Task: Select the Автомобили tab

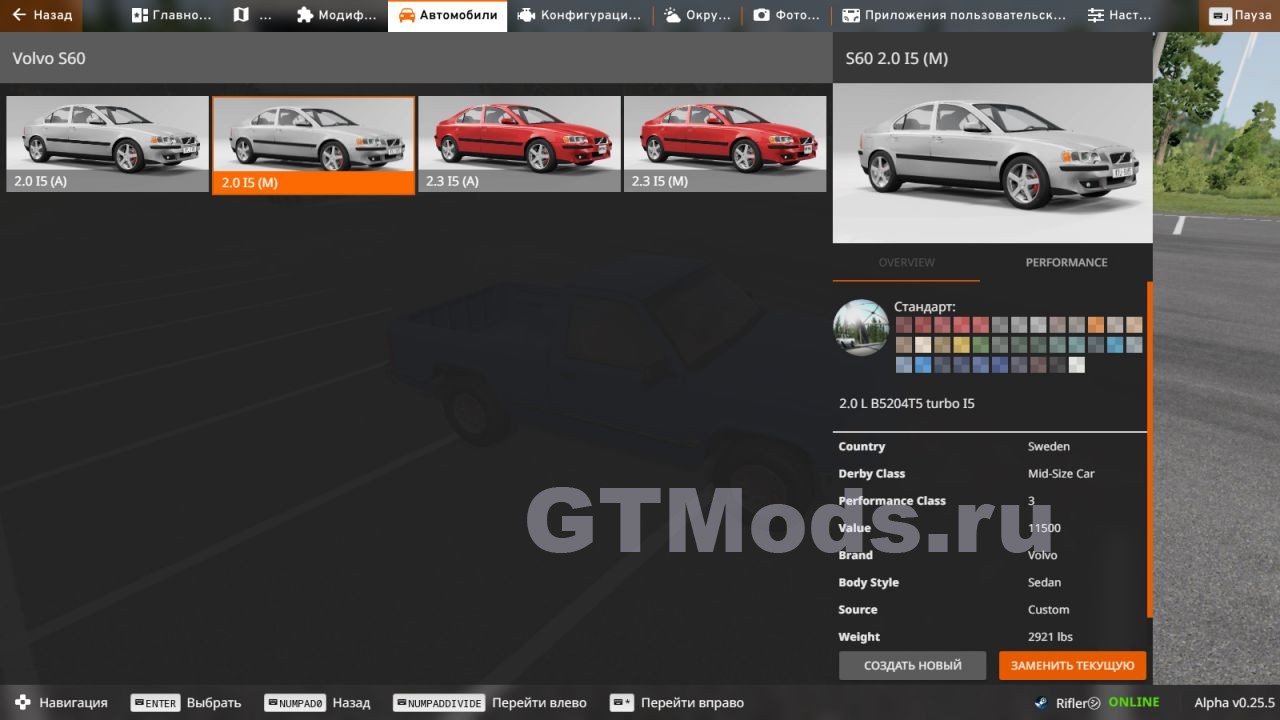Action: (447, 15)
